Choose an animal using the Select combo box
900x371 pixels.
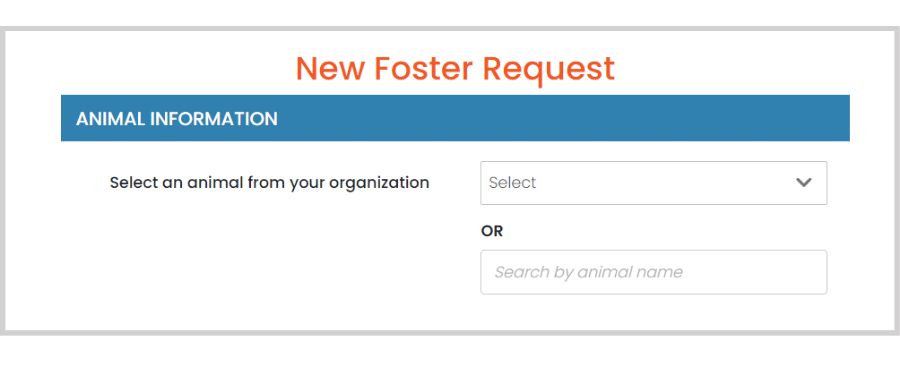click(654, 183)
